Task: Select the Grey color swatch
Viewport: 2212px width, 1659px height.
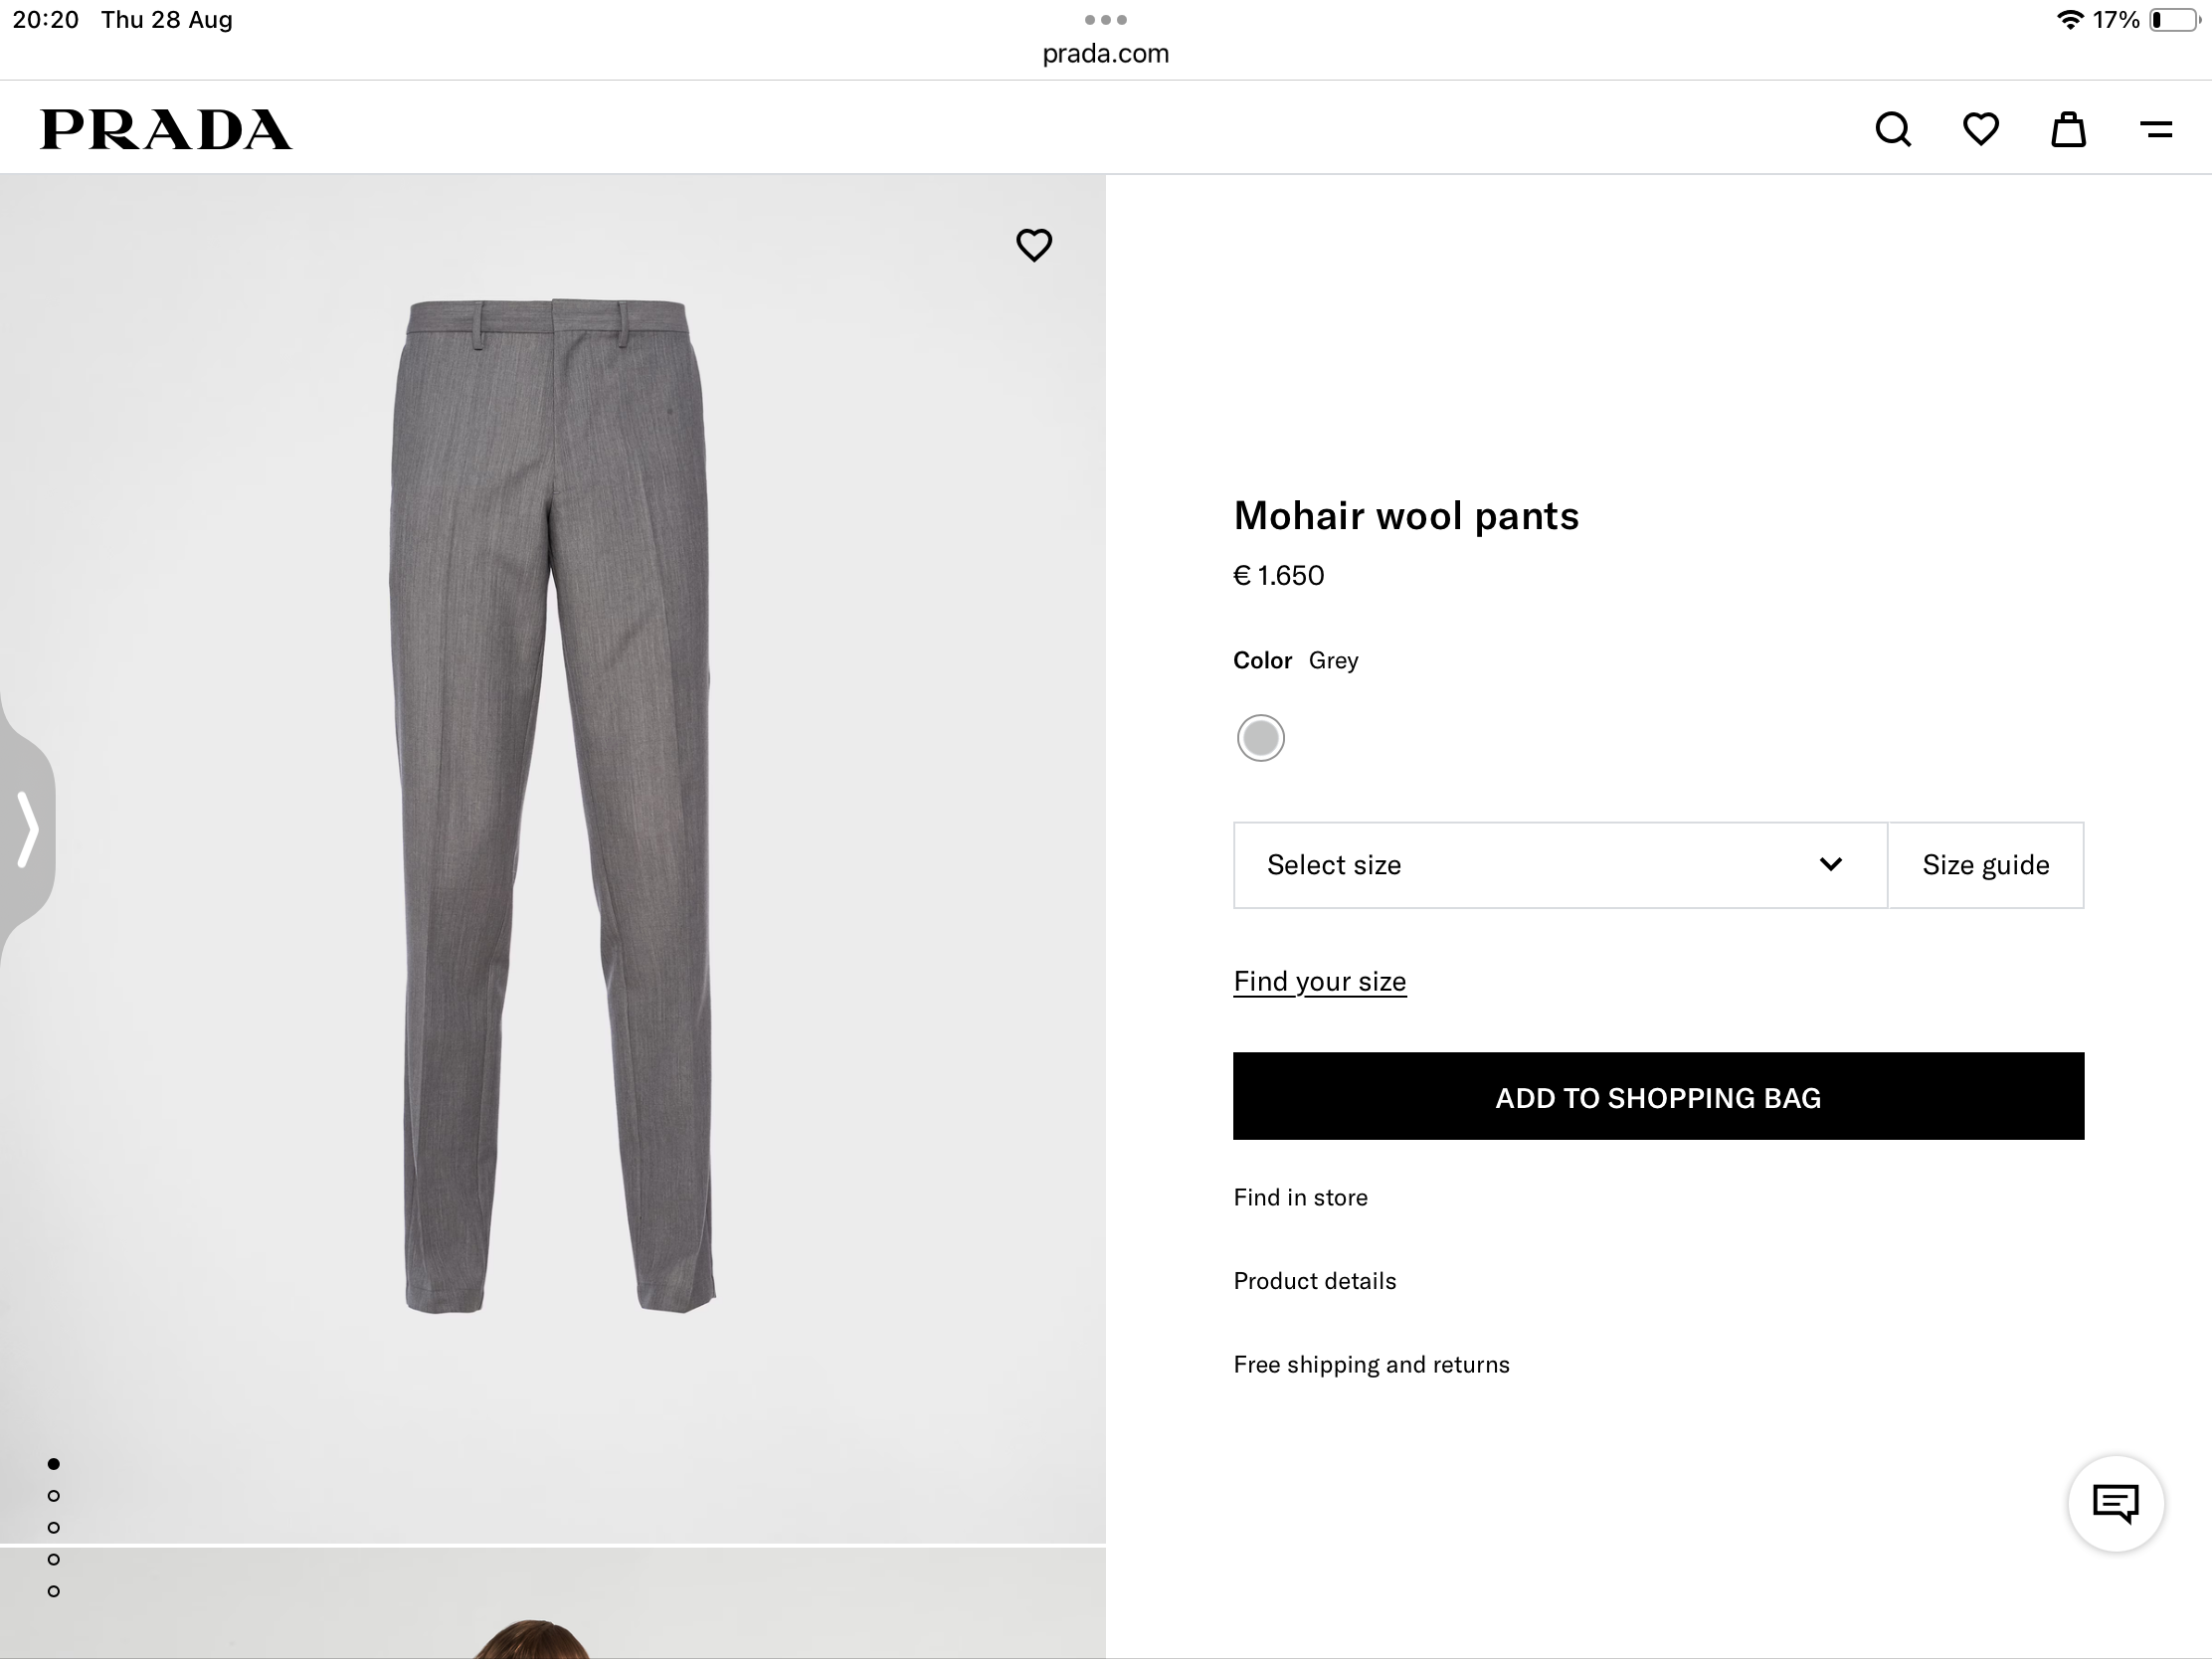Action: tap(1261, 737)
